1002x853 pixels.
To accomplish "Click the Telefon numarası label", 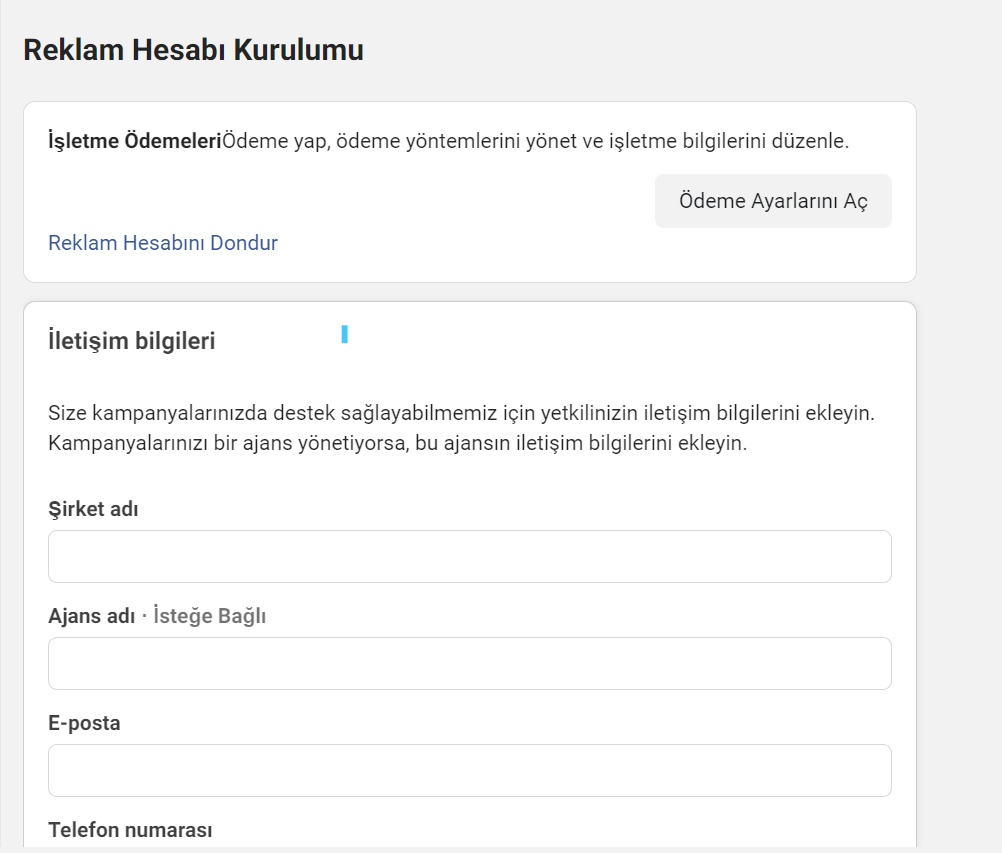I will (130, 829).
